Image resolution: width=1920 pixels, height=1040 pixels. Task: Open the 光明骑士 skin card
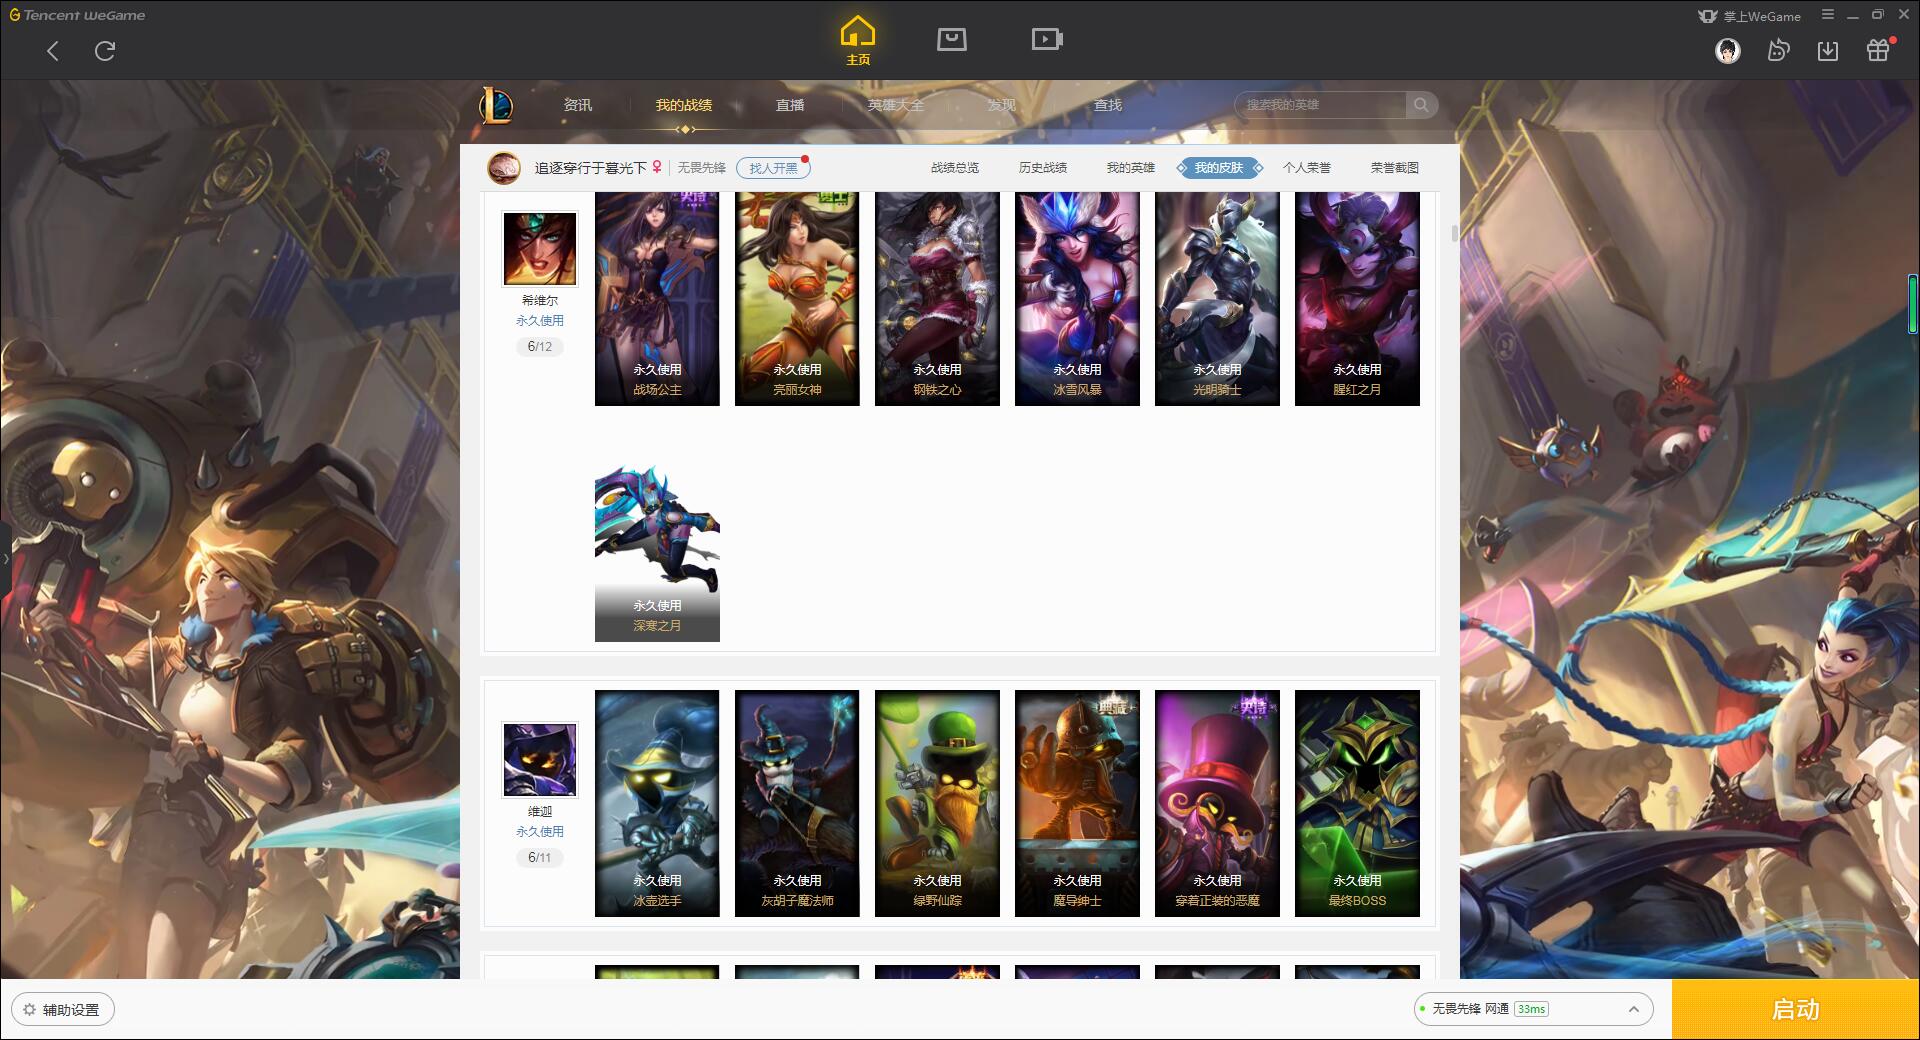point(1217,299)
